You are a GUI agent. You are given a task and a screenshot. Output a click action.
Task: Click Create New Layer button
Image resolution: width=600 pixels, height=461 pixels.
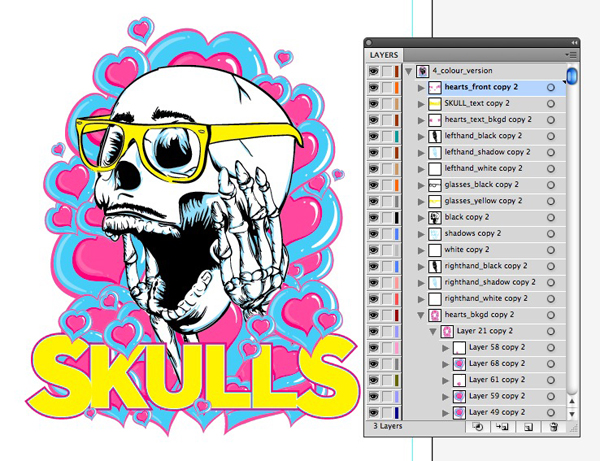click(x=528, y=427)
